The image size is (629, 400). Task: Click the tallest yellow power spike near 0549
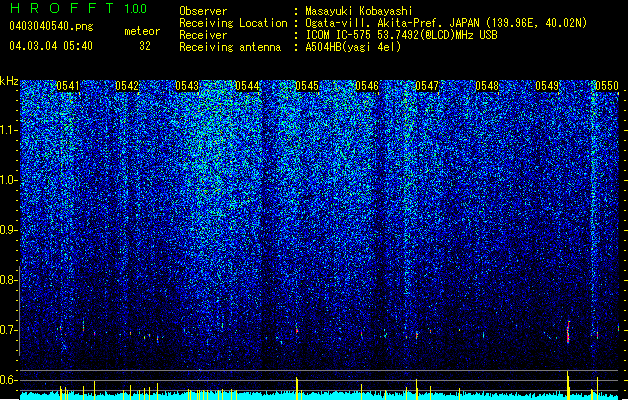[568, 385]
